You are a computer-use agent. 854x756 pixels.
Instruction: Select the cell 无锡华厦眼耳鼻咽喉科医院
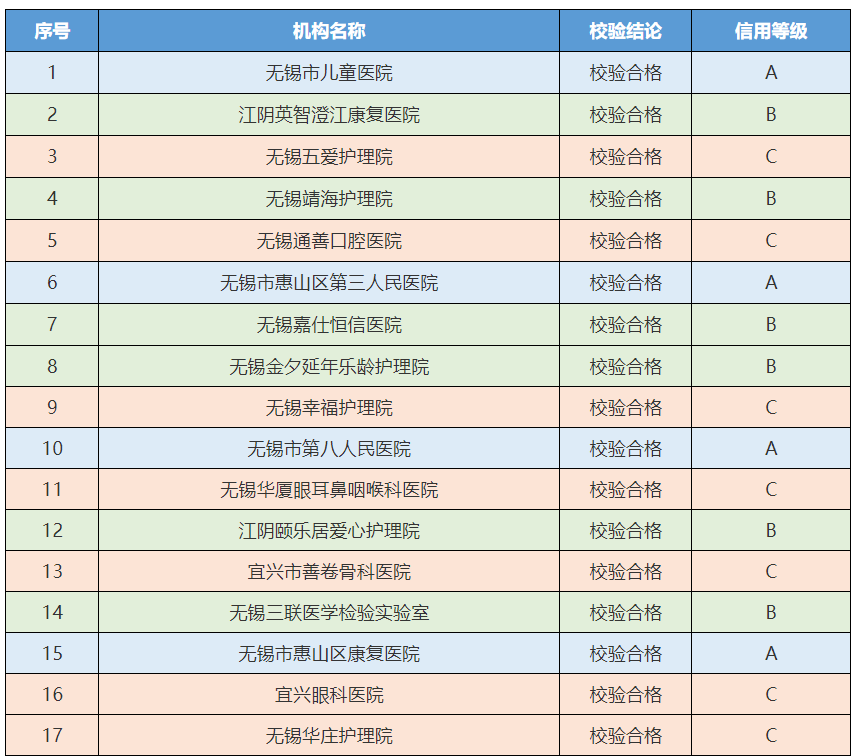(329, 489)
